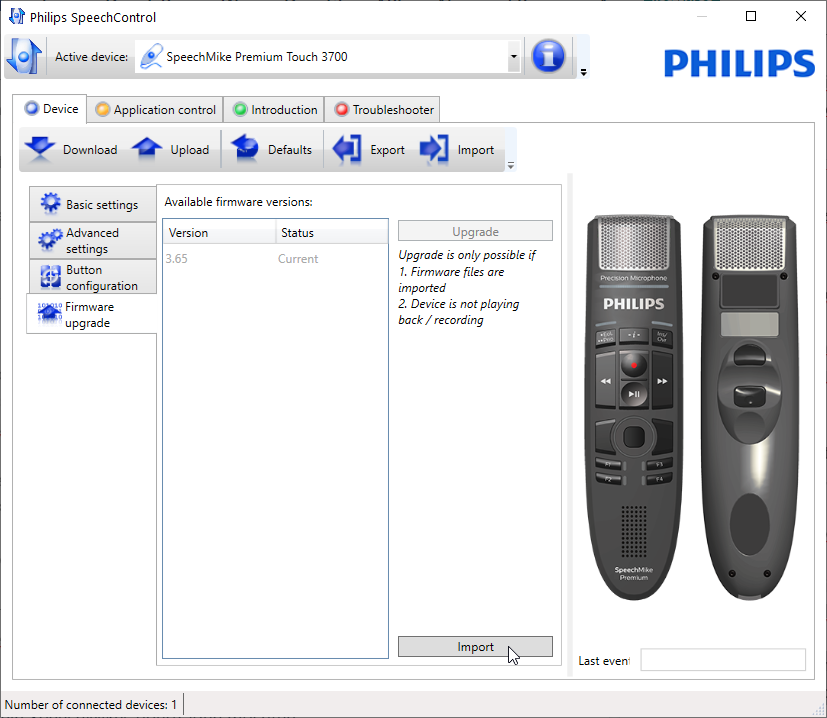Switch to the Device tab
Viewport: 827px width, 718px height.
[51, 109]
